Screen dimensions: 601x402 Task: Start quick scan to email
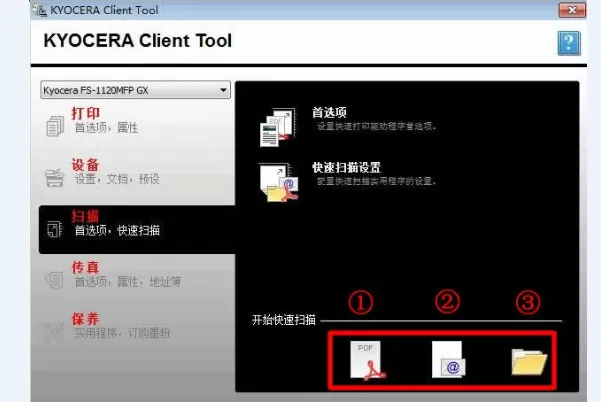coord(447,360)
